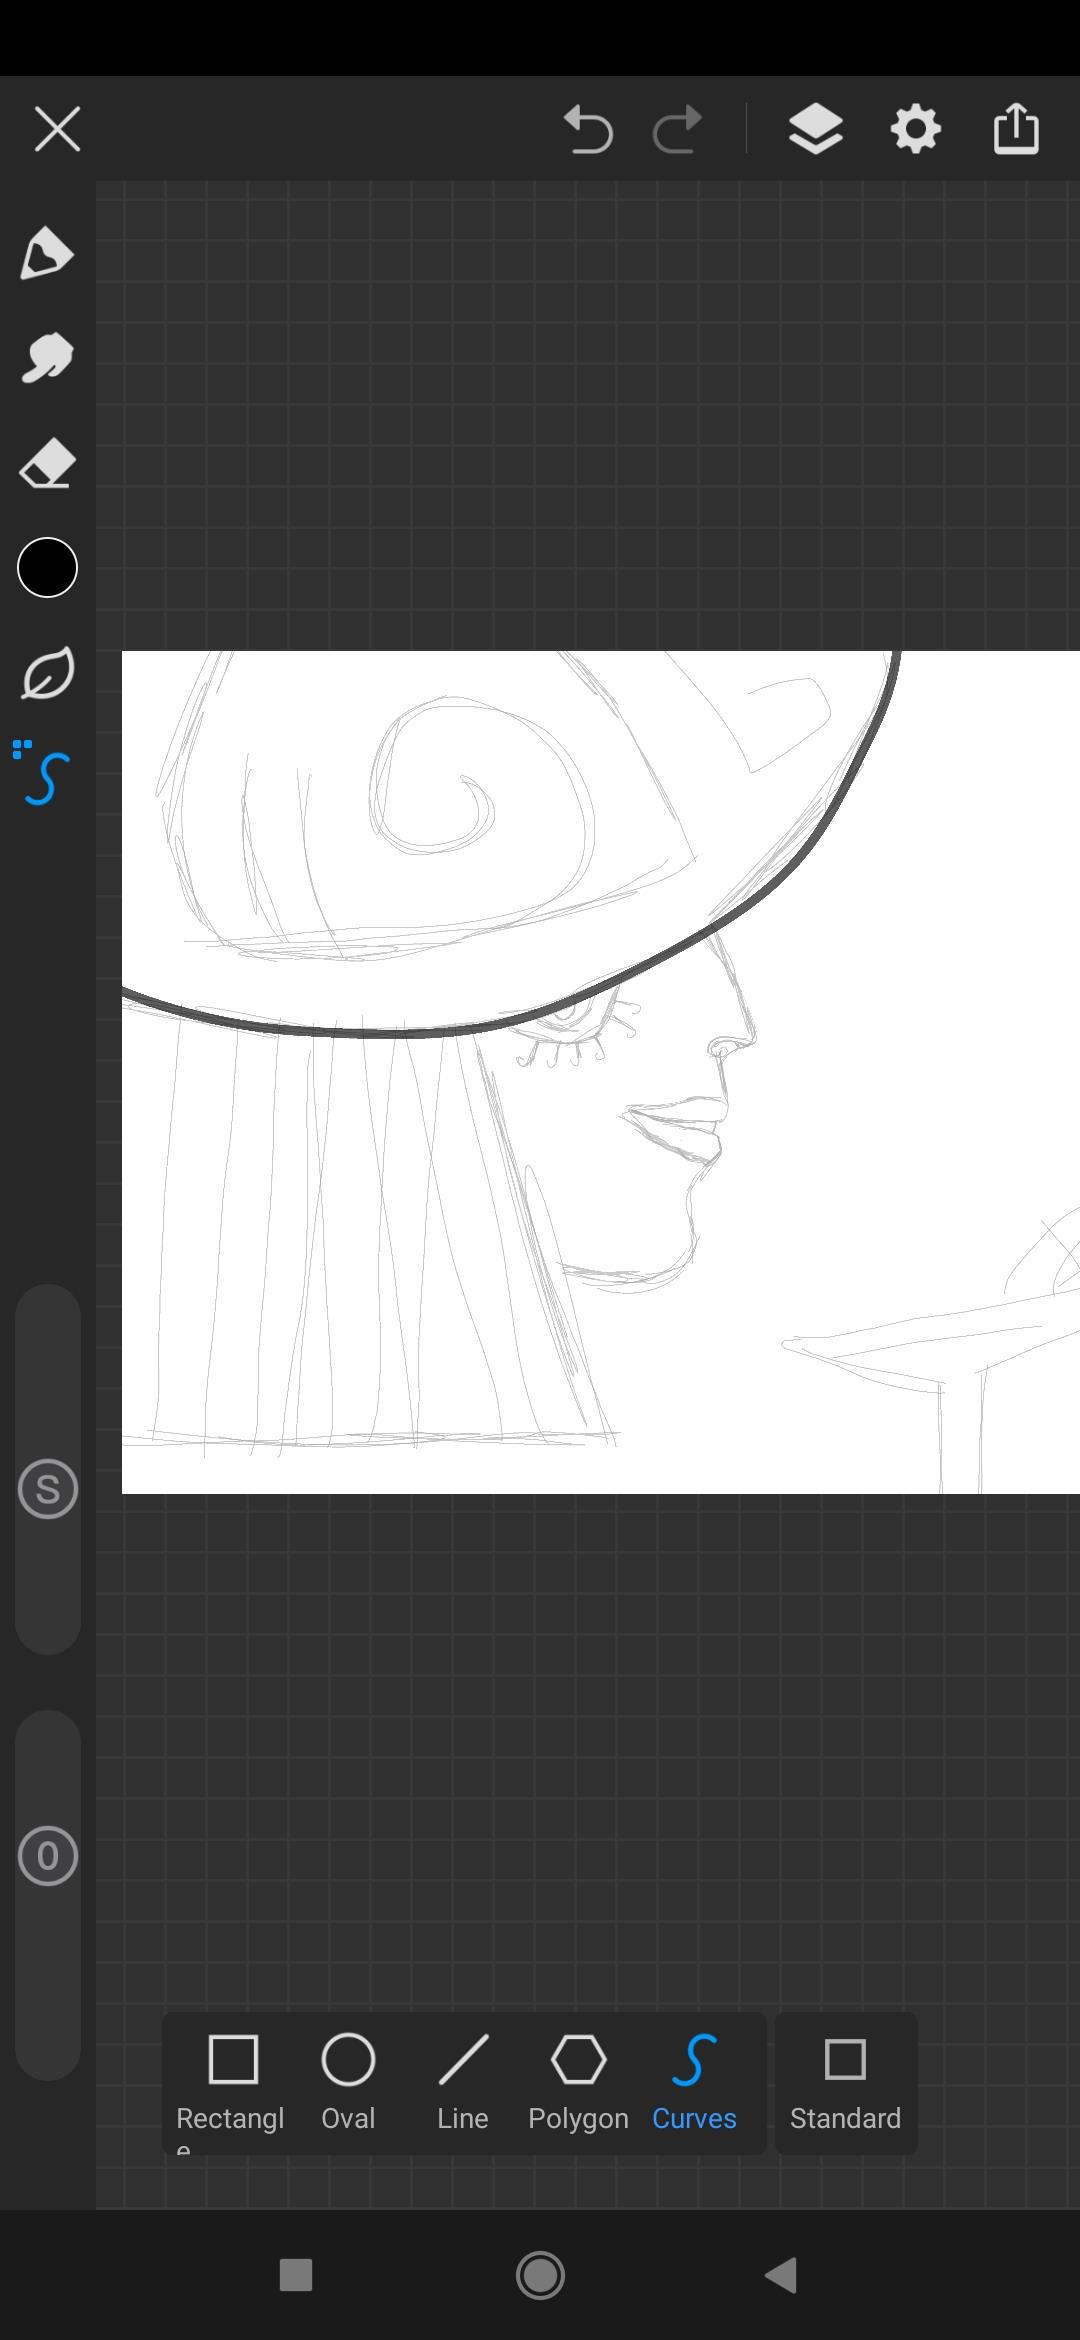The image size is (1080, 2340).
Task: Choose the Oval shape
Action: 348,2082
